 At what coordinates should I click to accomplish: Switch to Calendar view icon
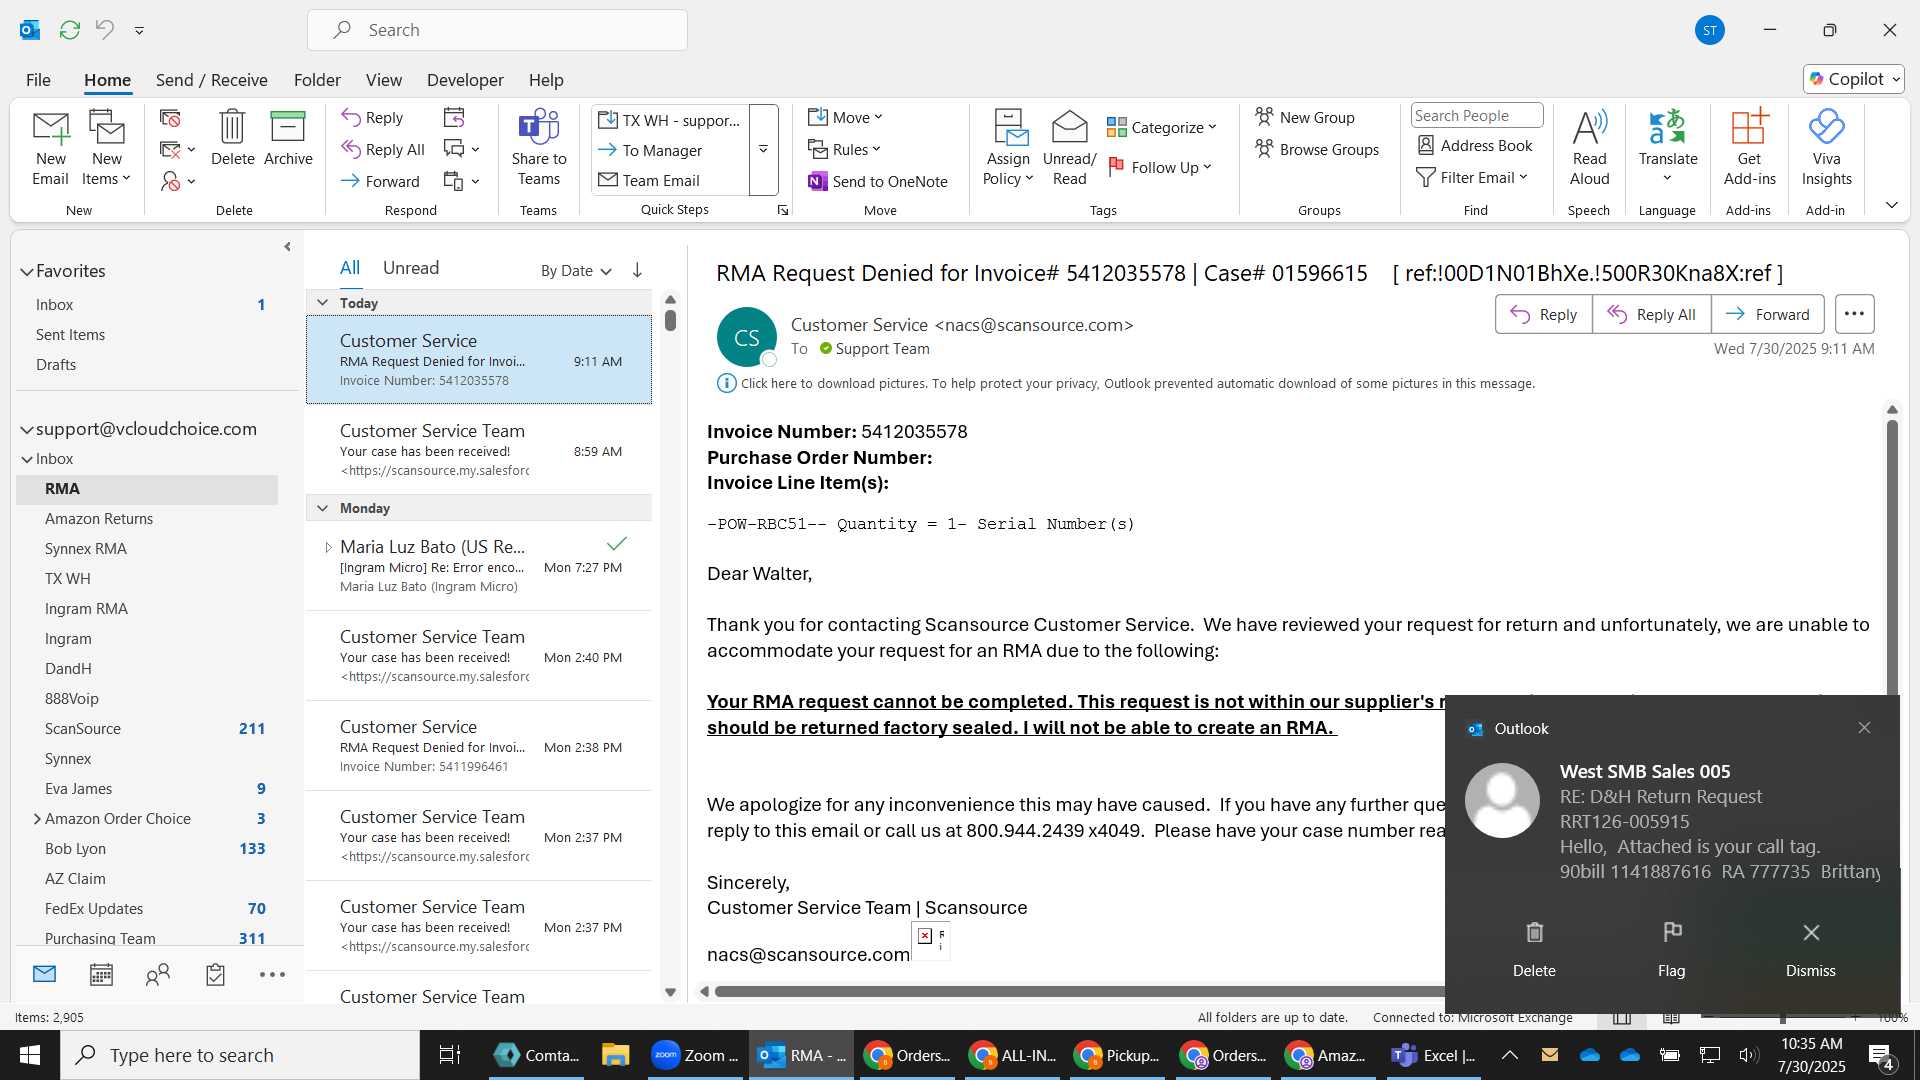[x=101, y=974]
